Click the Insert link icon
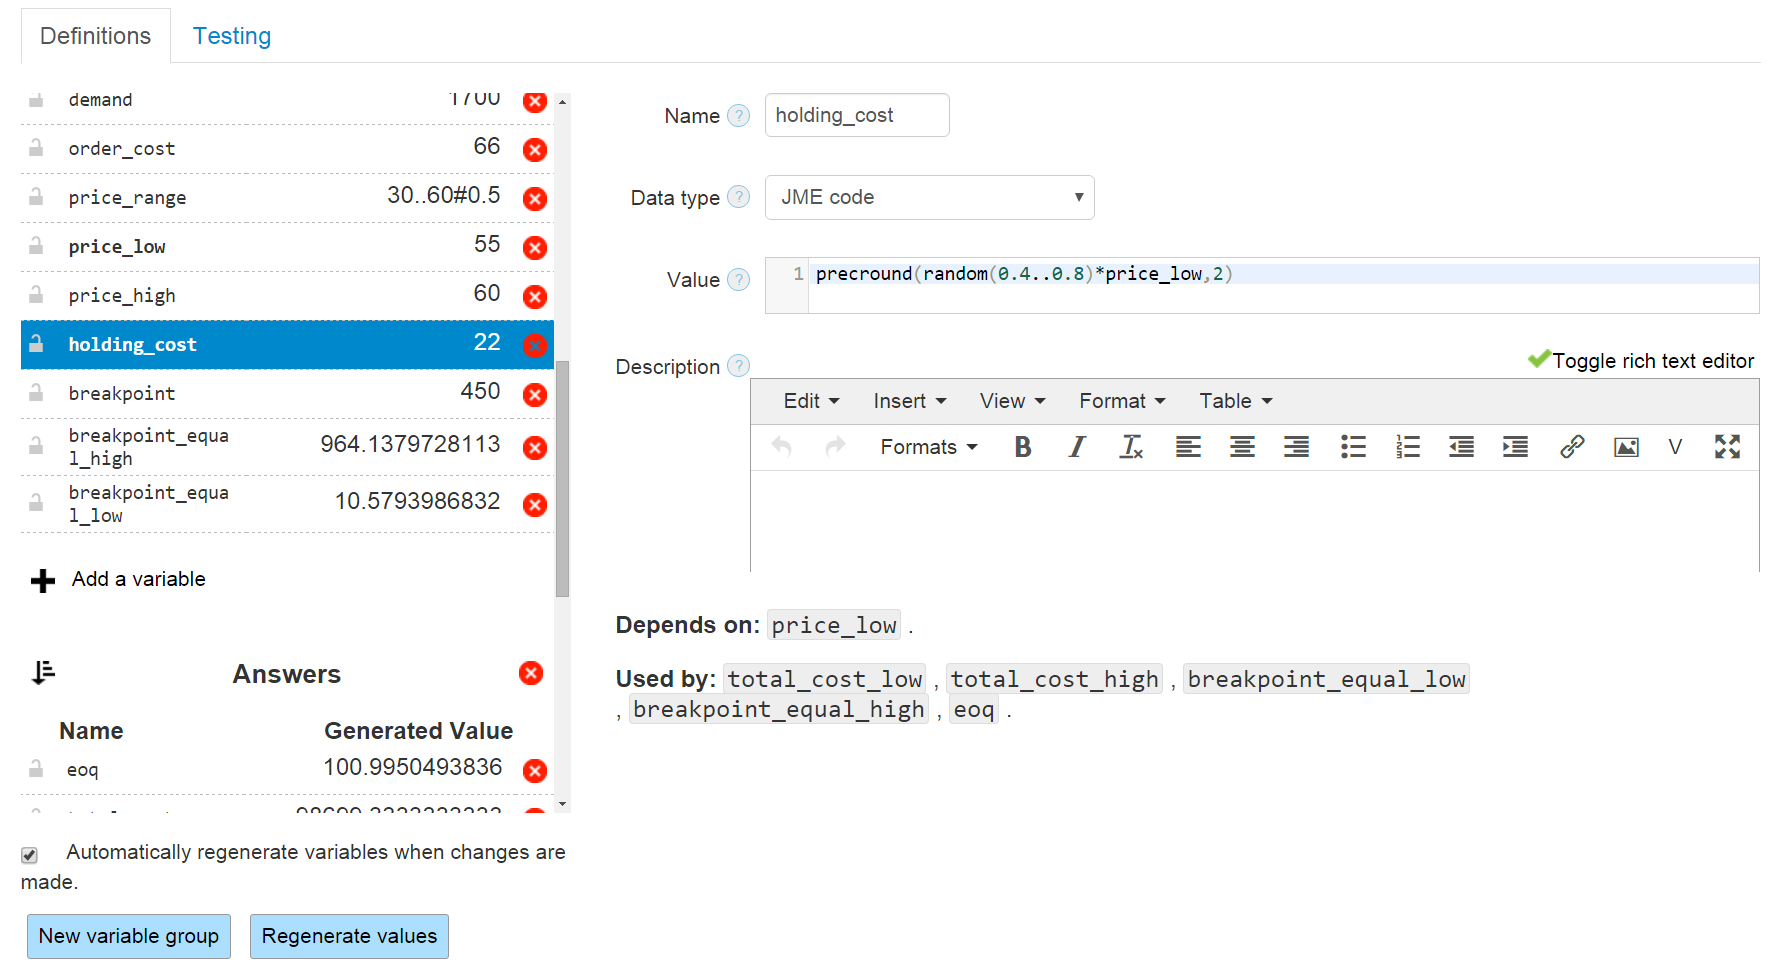The width and height of the screenshot is (1778, 980). click(1571, 447)
